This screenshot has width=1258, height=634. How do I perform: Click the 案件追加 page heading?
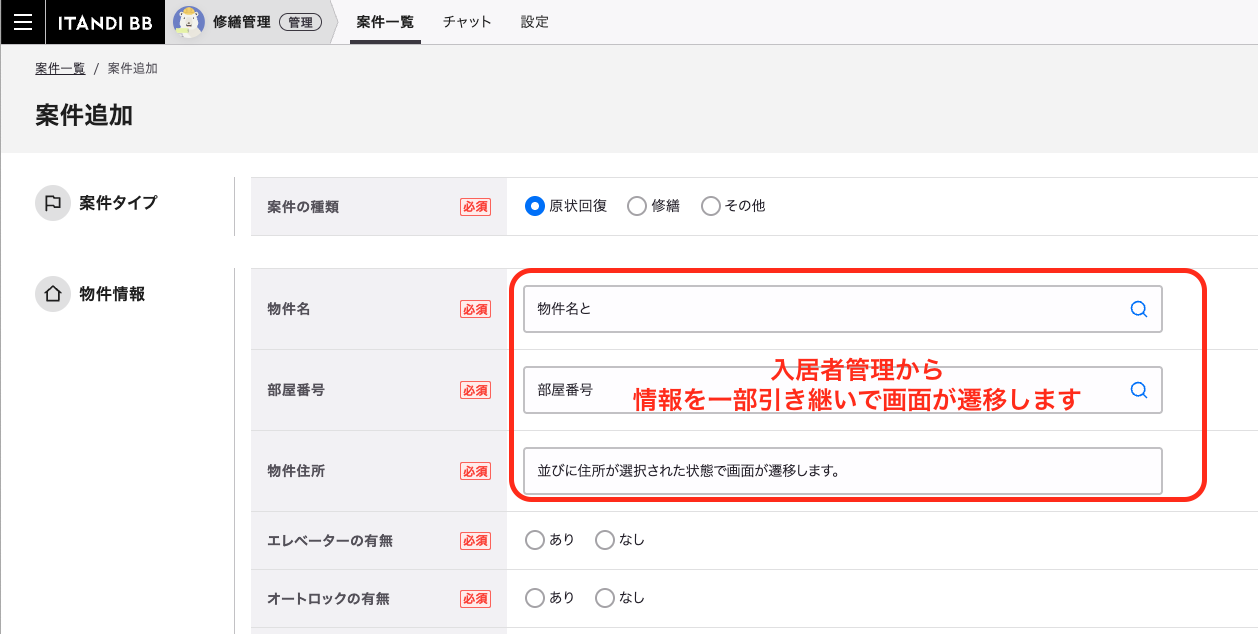click(x=84, y=115)
